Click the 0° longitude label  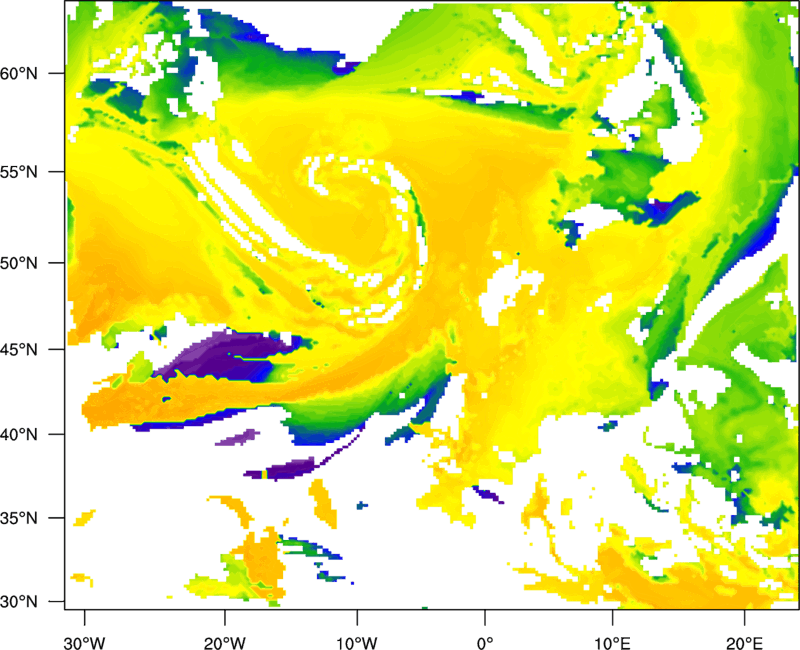pos(485,643)
